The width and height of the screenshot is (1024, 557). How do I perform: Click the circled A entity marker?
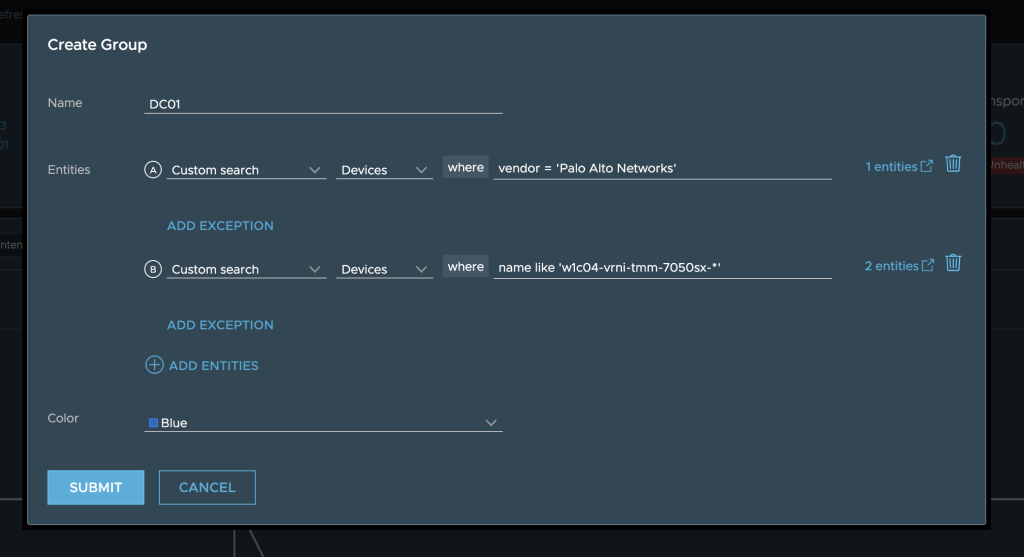(153, 170)
